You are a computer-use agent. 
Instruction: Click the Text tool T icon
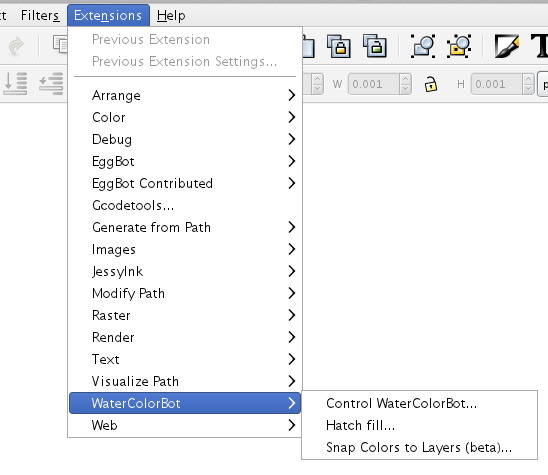click(540, 46)
